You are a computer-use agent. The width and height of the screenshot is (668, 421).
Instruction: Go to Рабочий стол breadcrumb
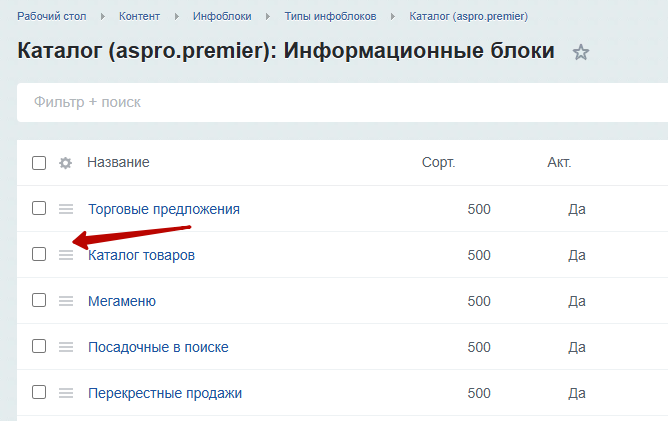click(52, 16)
